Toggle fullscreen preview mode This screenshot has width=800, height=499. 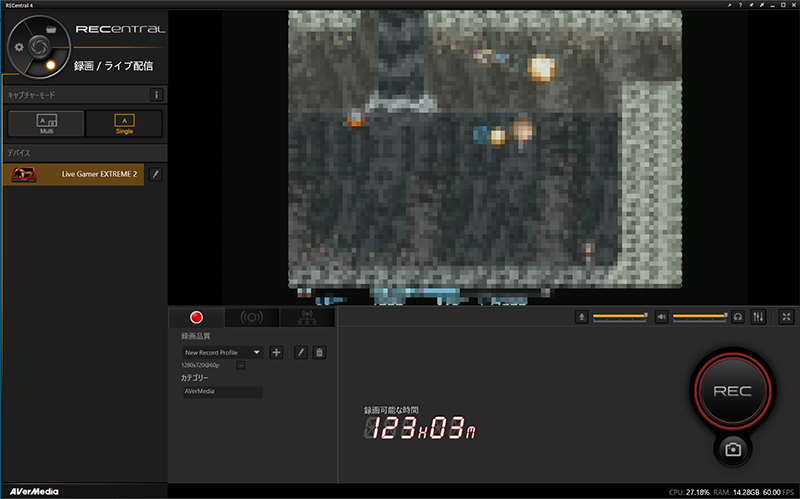[786, 317]
